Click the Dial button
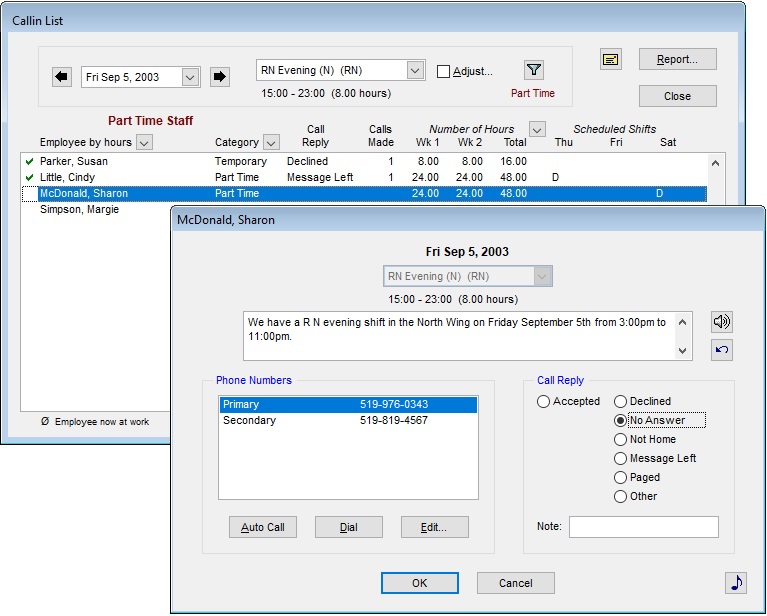Image resolution: width=767 pixels, height=616 pixels. click(x=349, y=527)
